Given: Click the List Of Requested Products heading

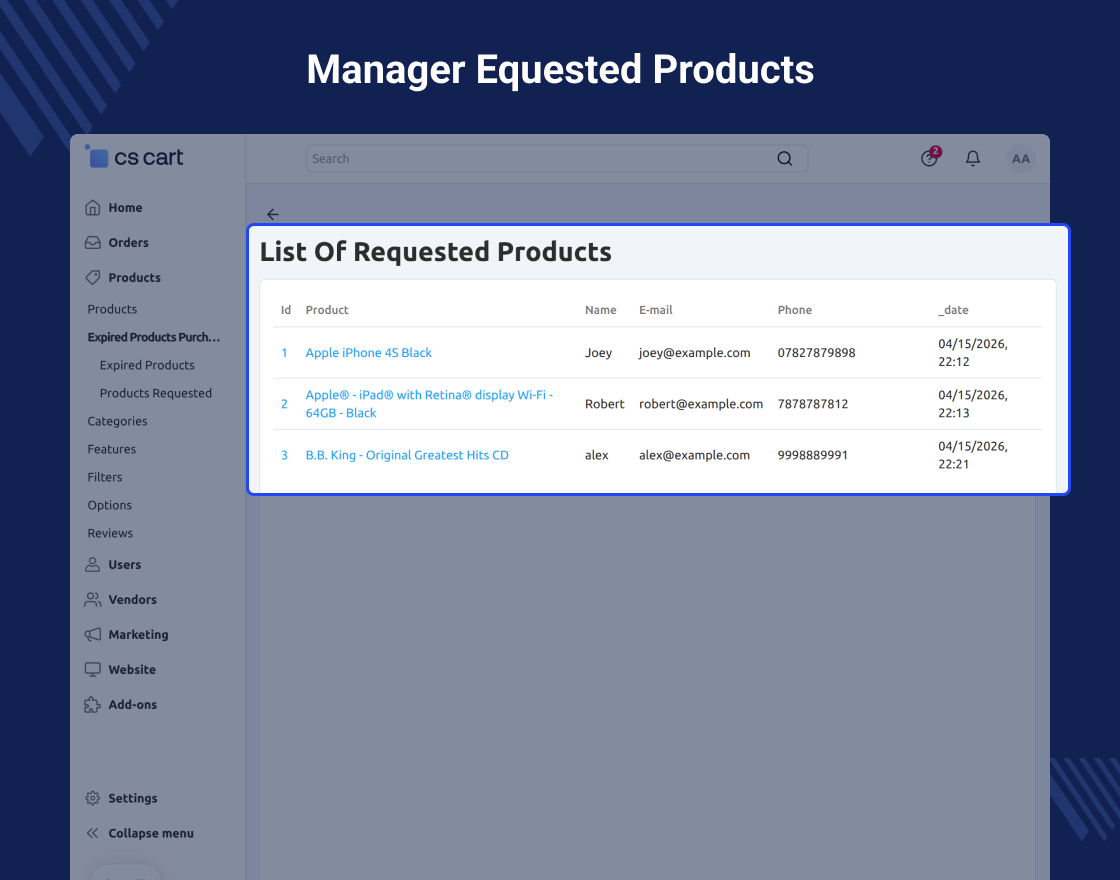Looking at the screenshot, I should [436, 251].
